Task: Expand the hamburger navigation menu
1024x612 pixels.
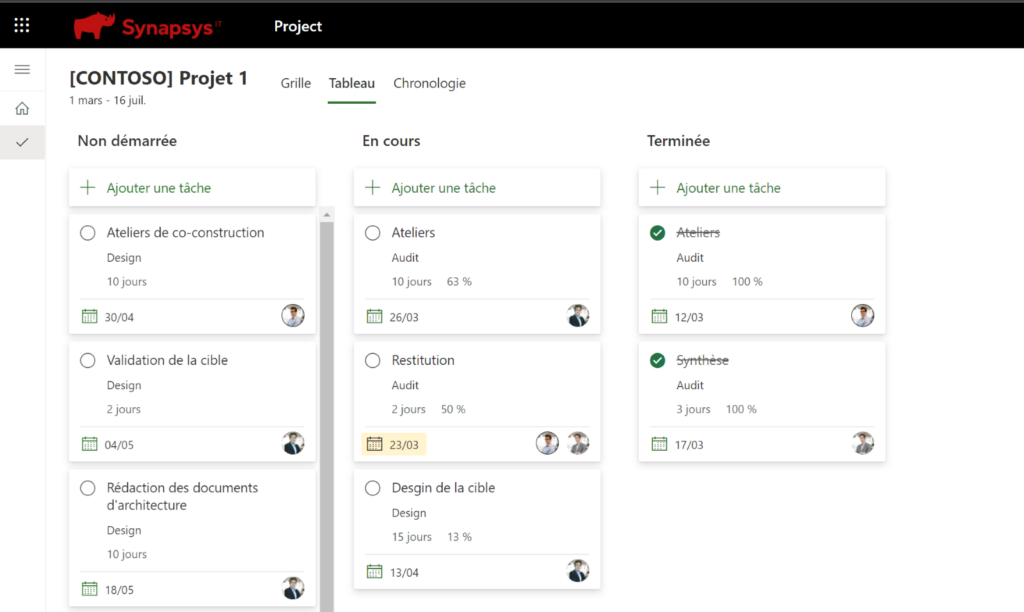Action: click(22, 69)
